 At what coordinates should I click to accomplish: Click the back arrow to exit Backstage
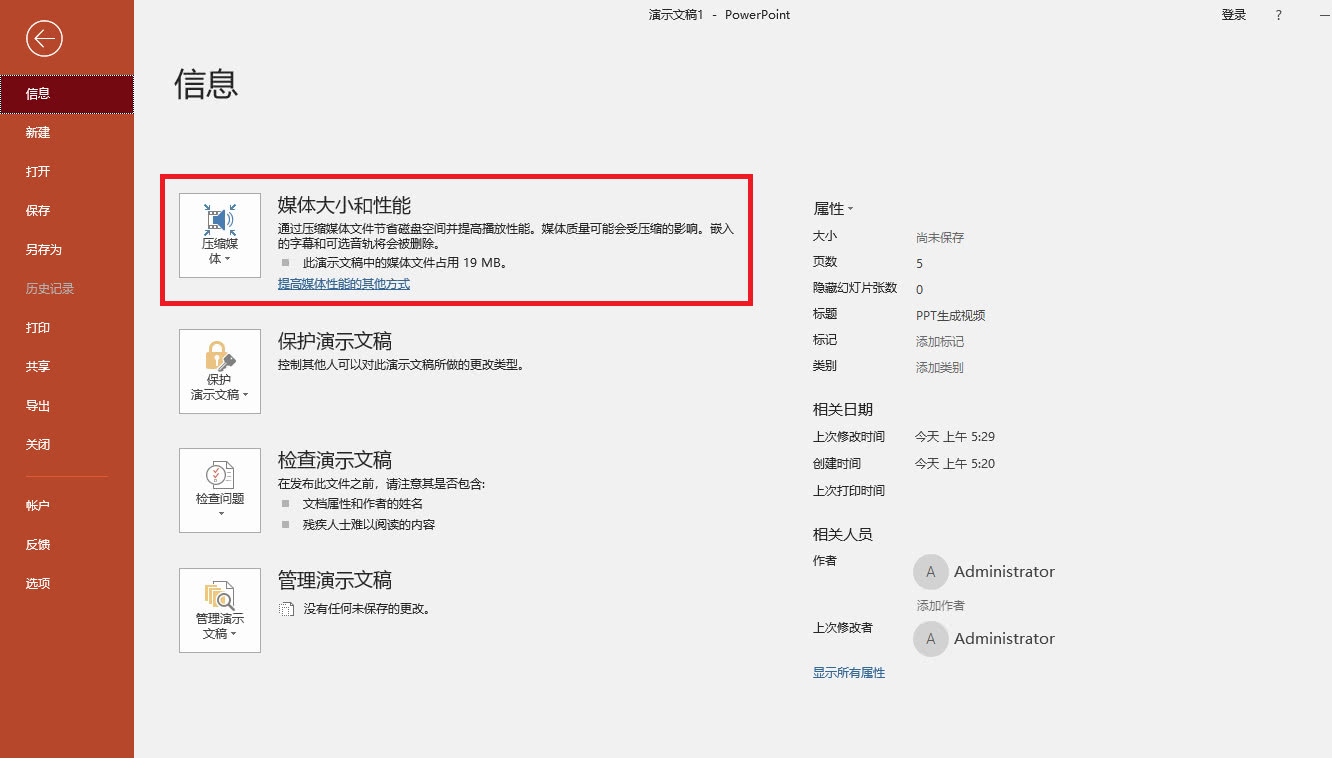pyautogui.click(x=45, y=39)
